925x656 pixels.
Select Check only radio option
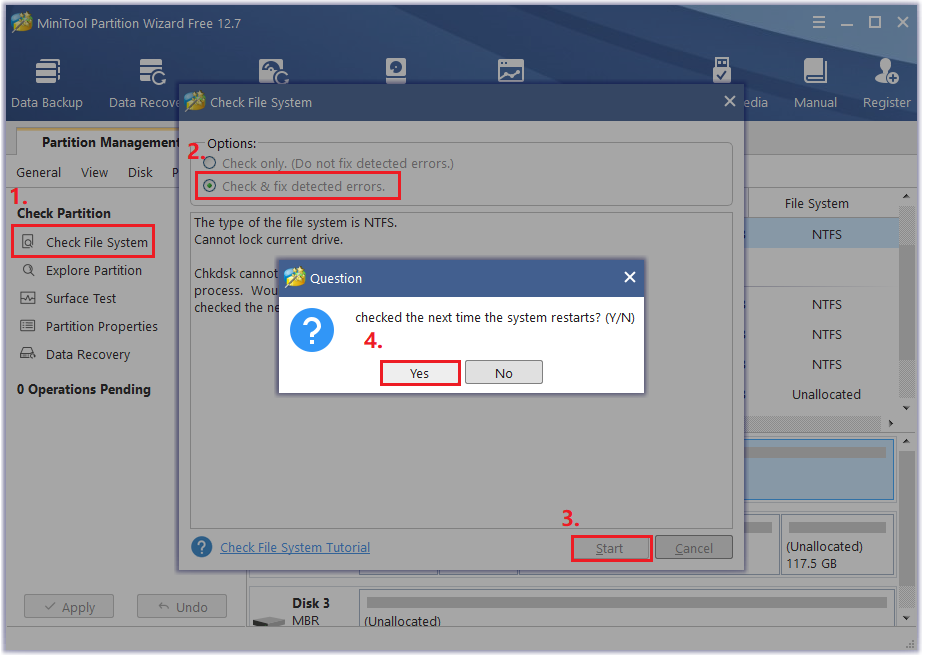point(329,163)
